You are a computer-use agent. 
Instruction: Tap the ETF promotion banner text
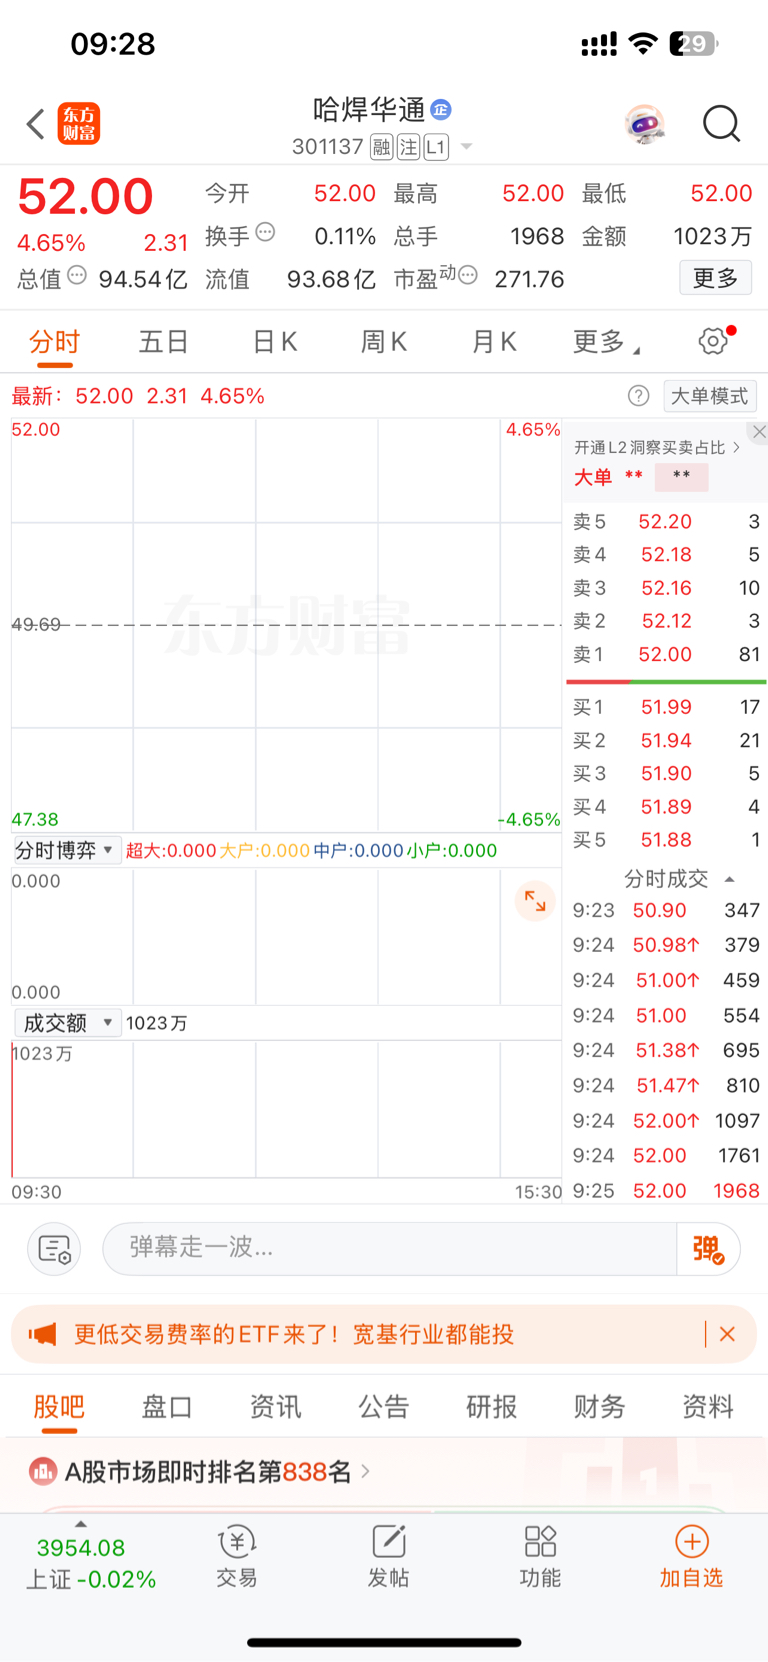coord(294,1334)
